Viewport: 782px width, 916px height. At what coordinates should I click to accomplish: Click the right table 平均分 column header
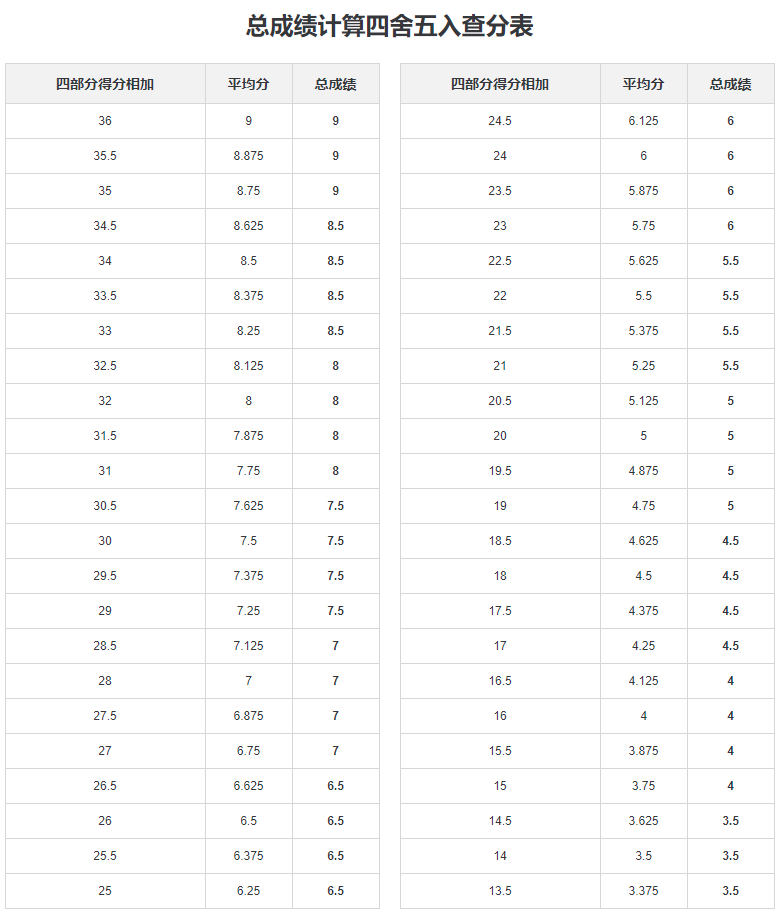[644, 84]
